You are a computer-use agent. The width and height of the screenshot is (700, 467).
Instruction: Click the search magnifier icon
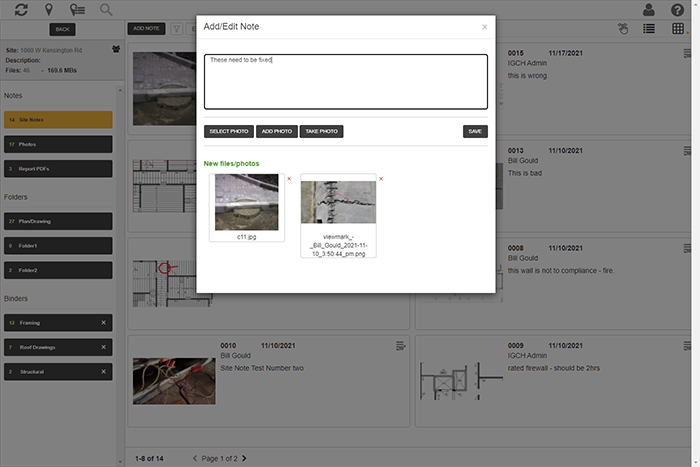click(x=106, y=9)
